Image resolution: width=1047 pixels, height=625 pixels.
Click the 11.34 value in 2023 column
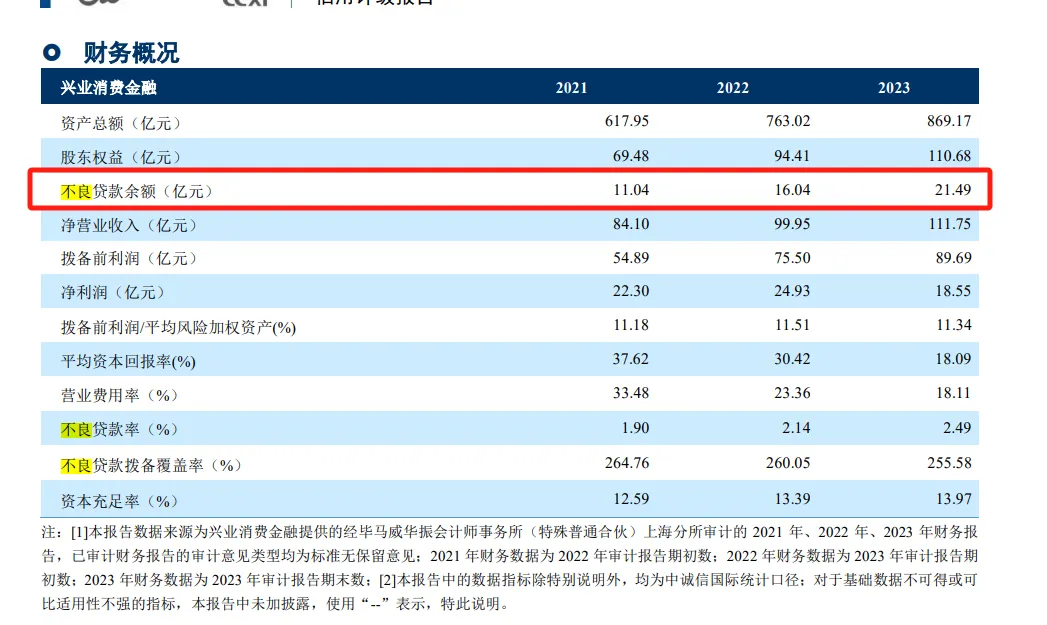pyautogui.click(x=953, y=325)
